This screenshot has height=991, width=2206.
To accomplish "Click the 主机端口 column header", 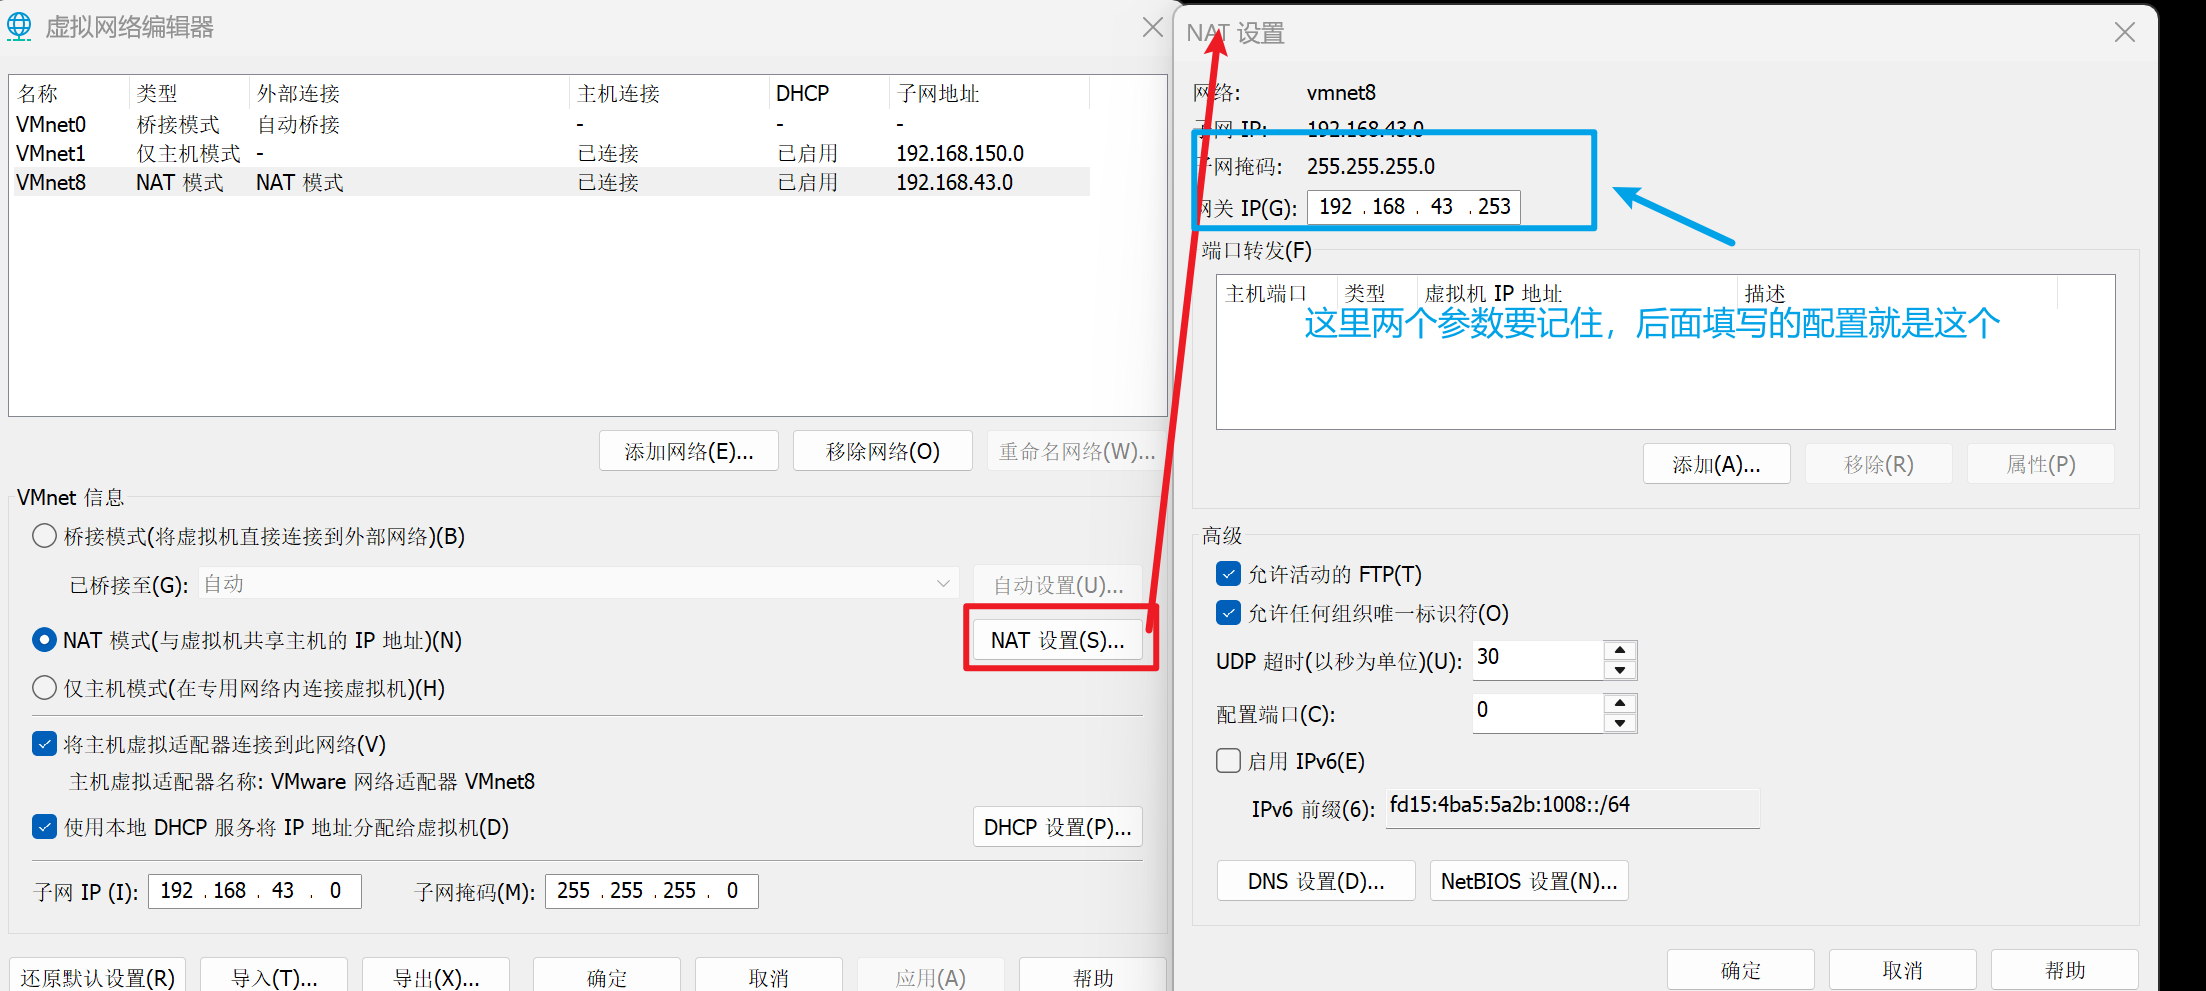I will point(1277,293).
